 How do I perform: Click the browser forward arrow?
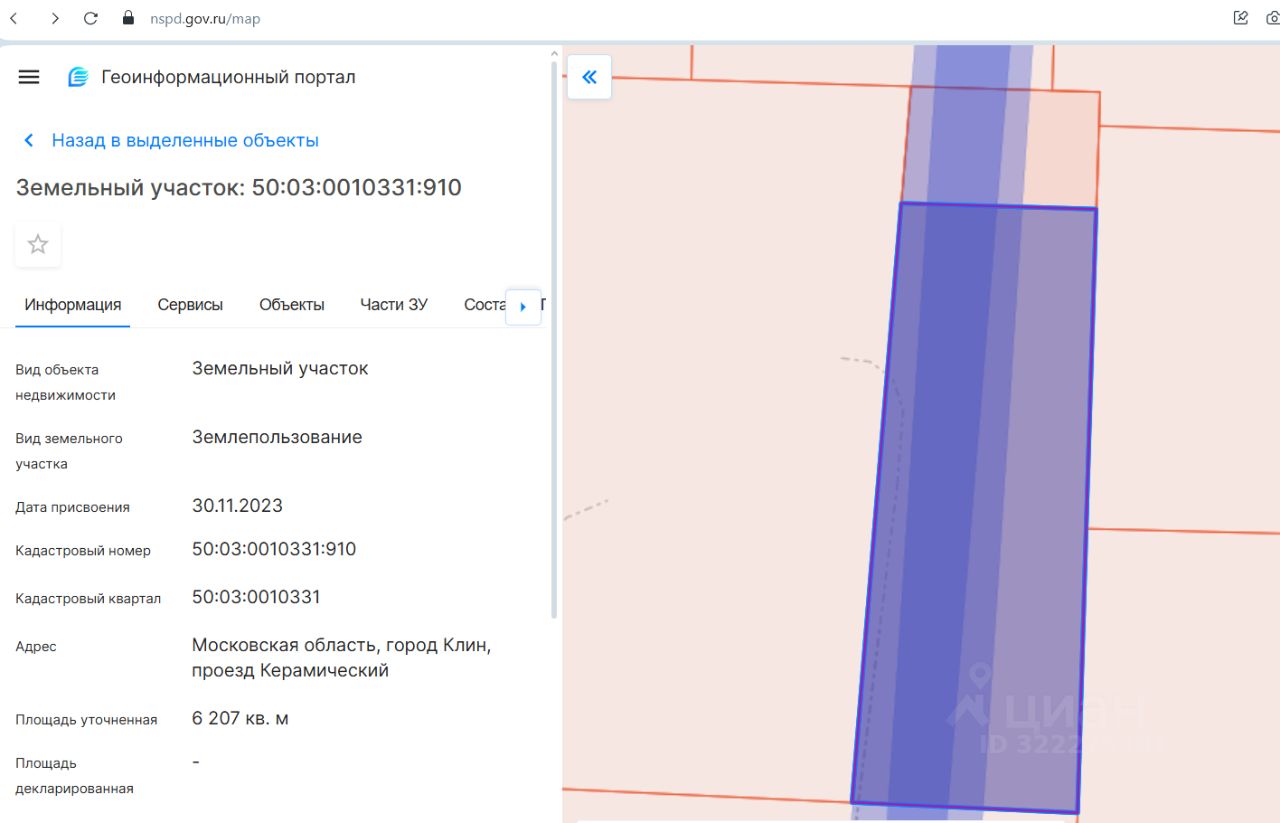coord(54,18)
